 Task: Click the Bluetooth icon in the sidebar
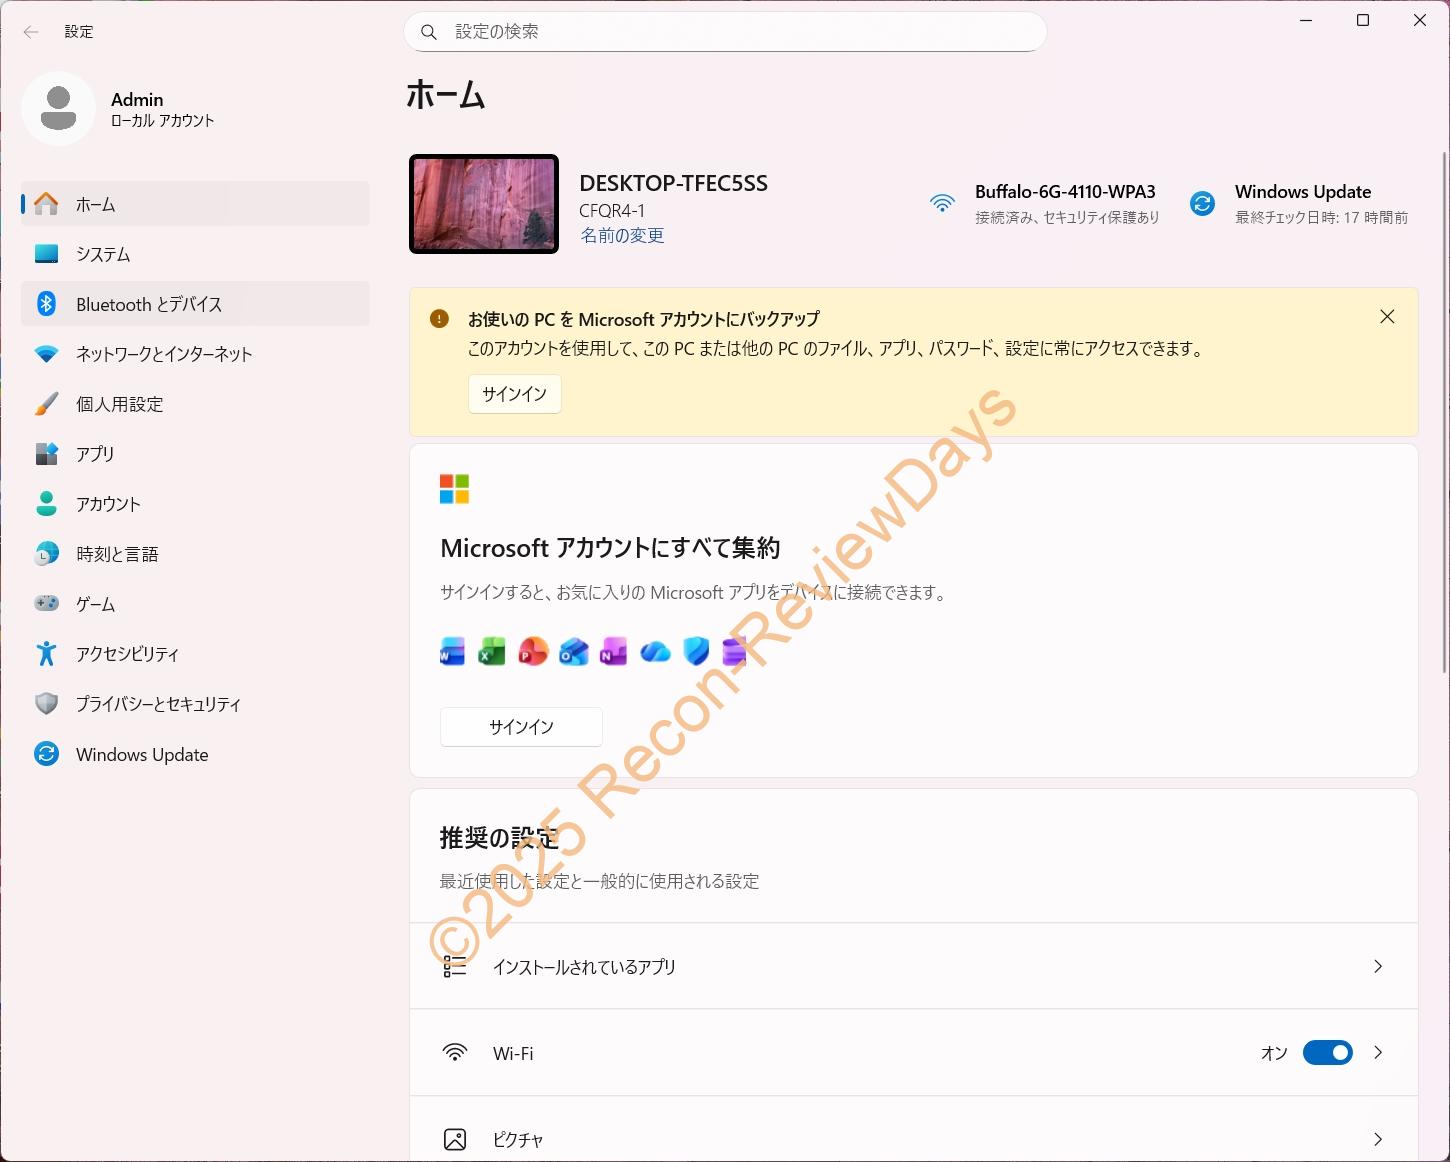[x=46, y=304]
